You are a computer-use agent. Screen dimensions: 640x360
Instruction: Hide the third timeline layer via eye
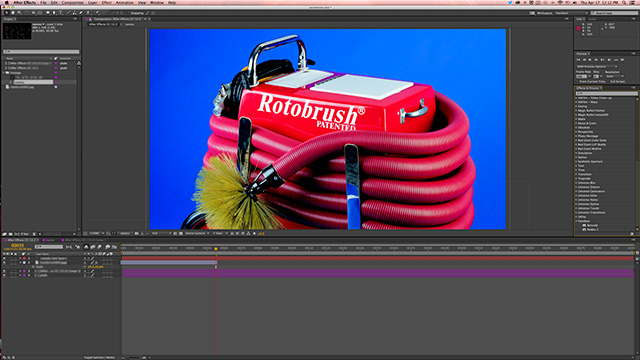4,271
